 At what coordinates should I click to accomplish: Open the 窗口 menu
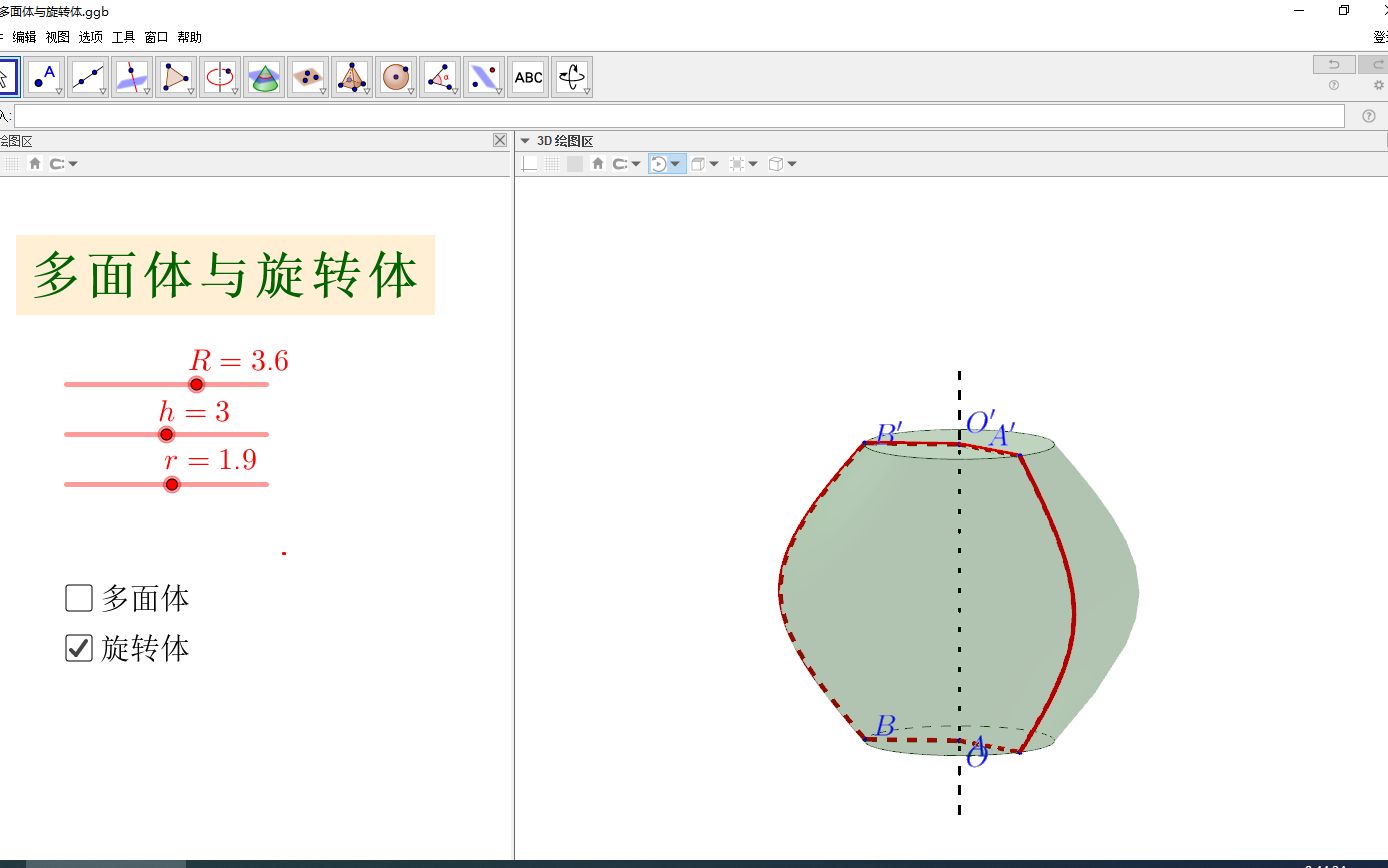156,37
